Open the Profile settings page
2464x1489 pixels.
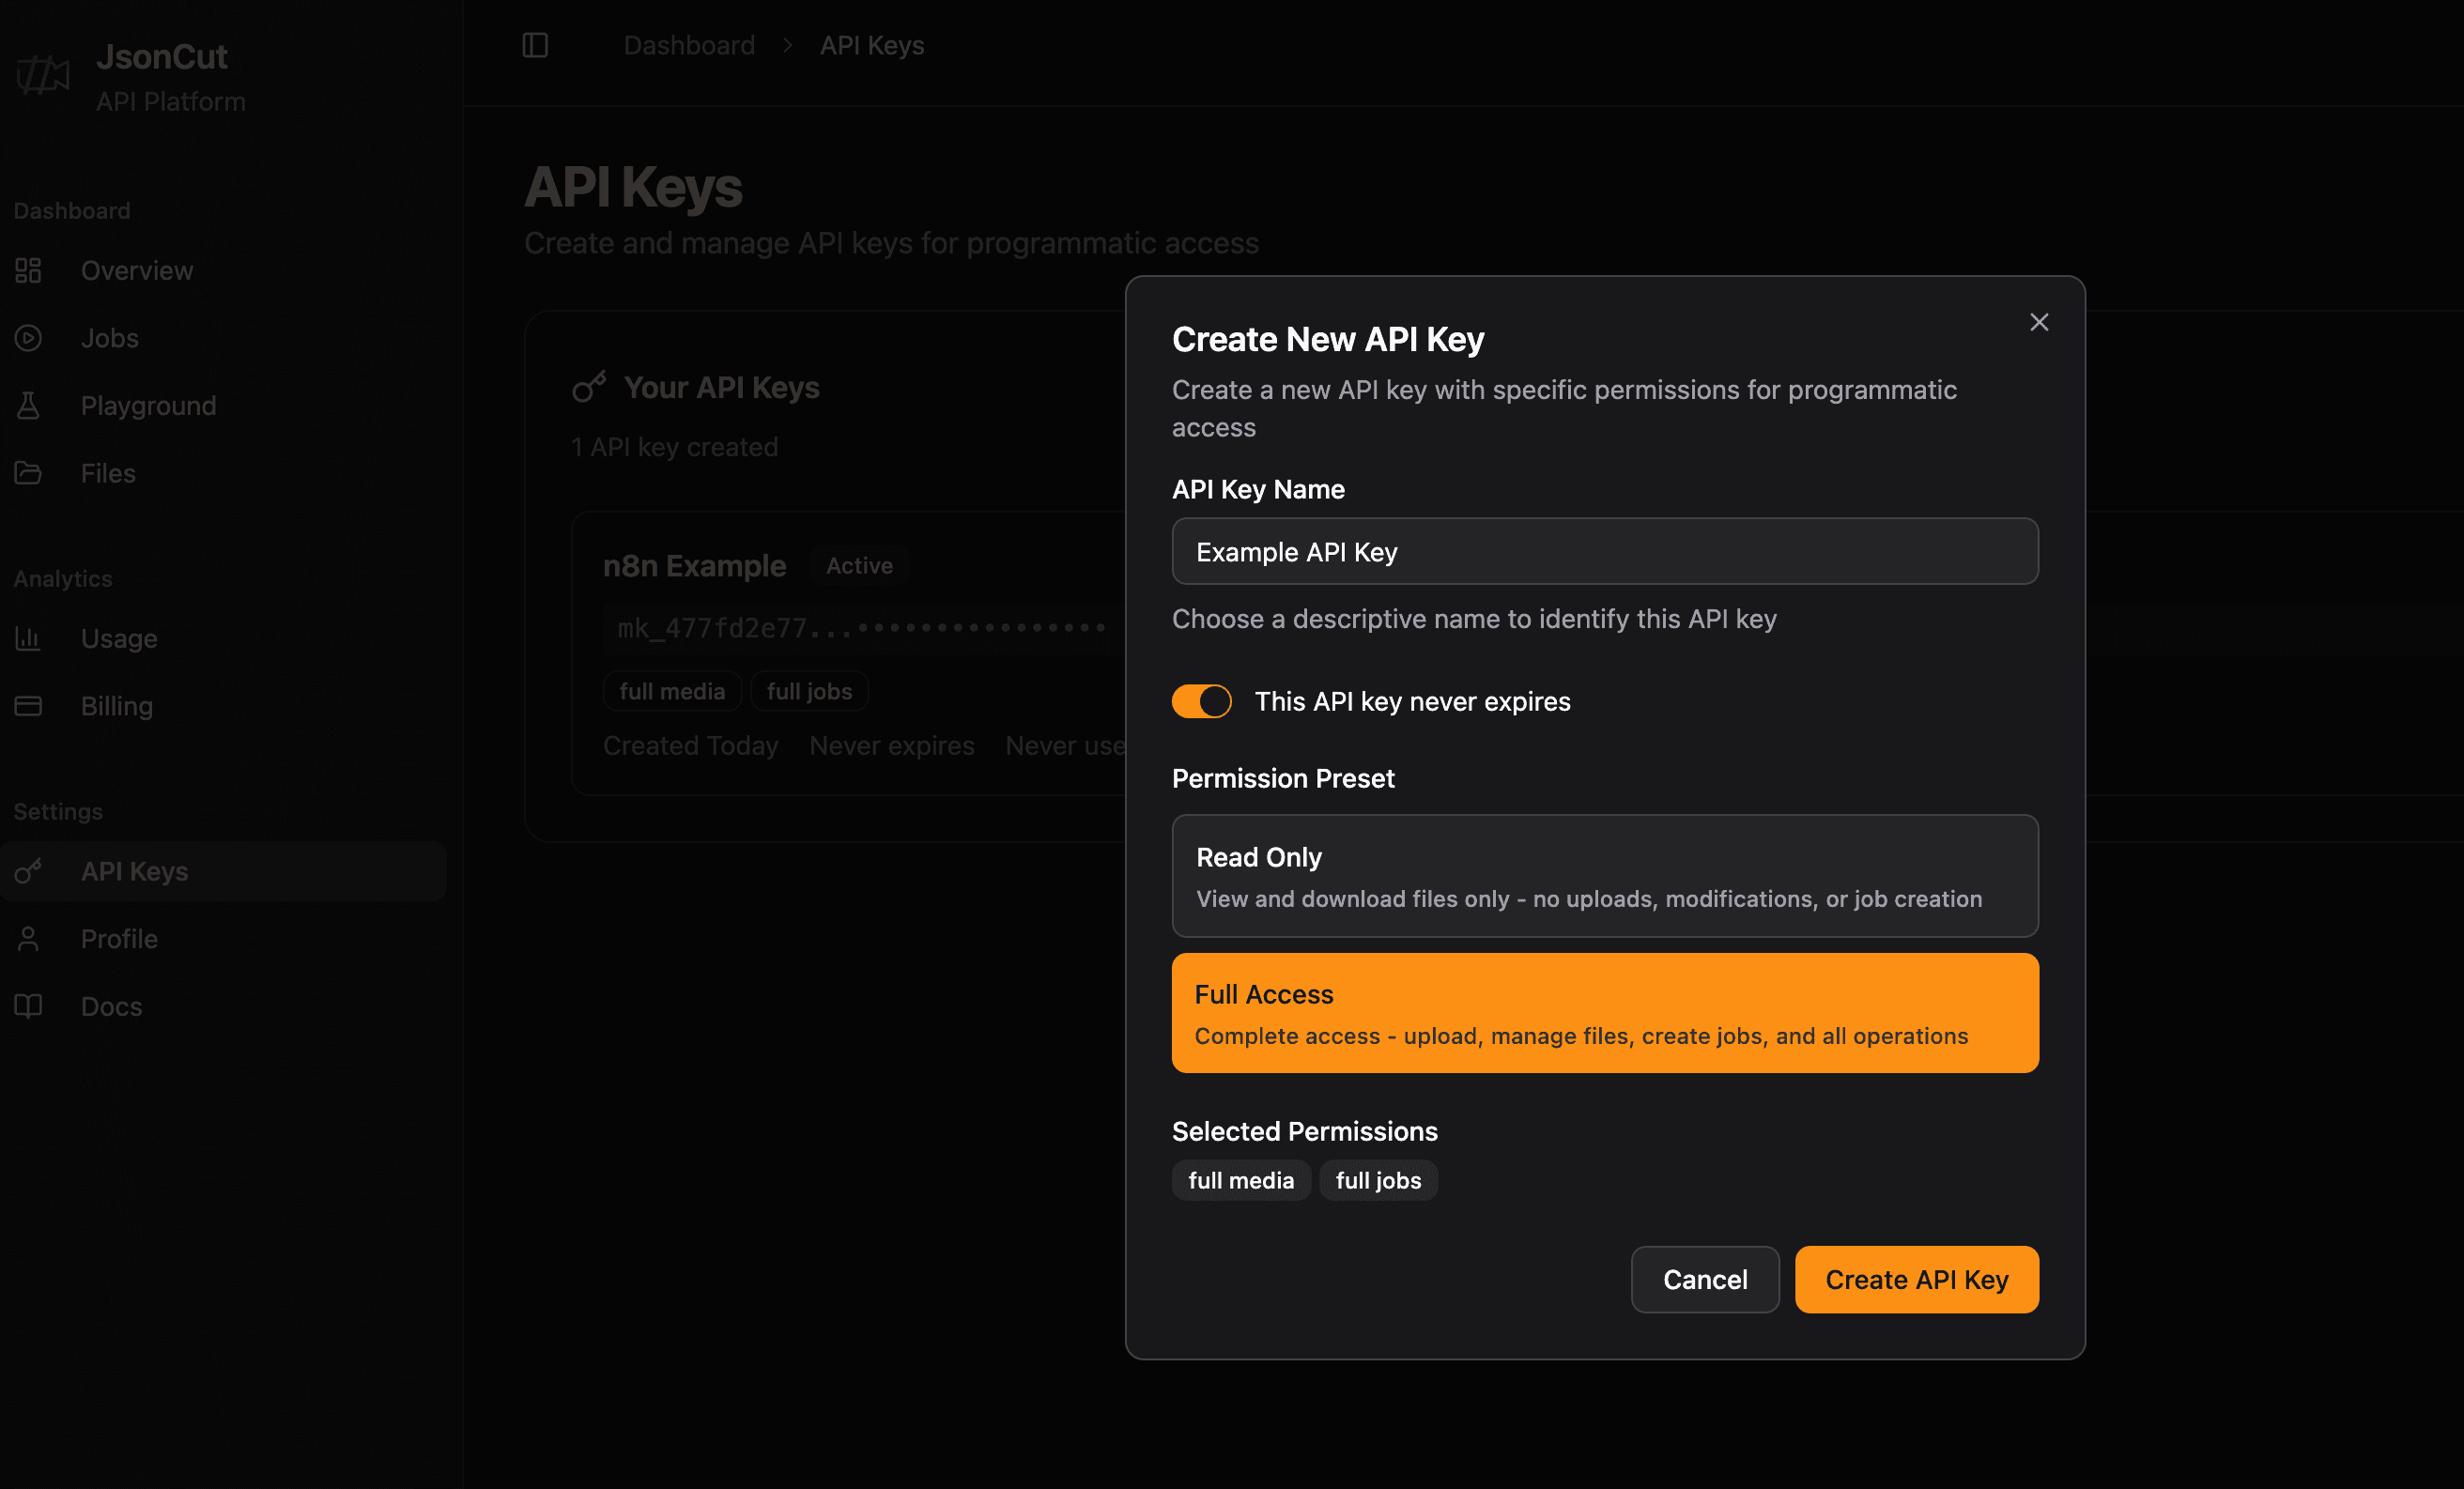119,939
